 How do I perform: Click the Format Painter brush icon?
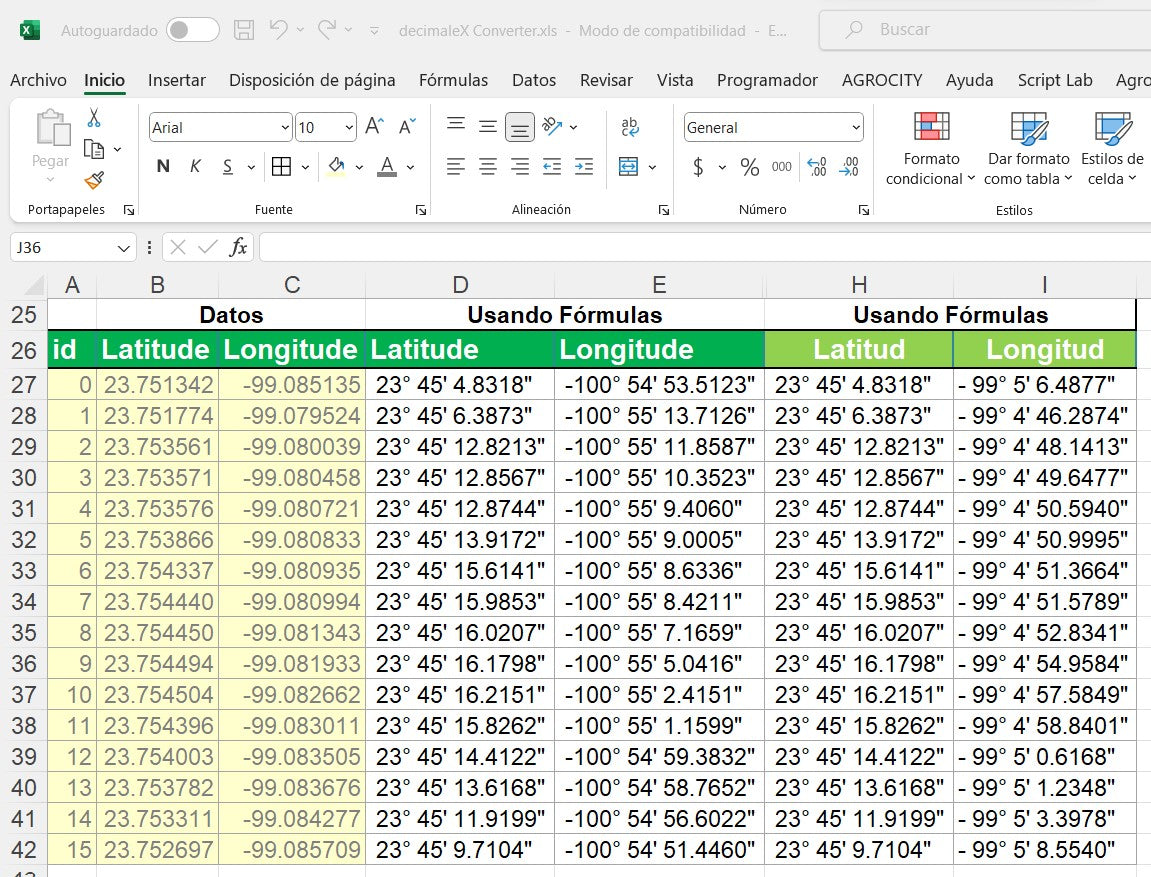[x=94, y=180]
